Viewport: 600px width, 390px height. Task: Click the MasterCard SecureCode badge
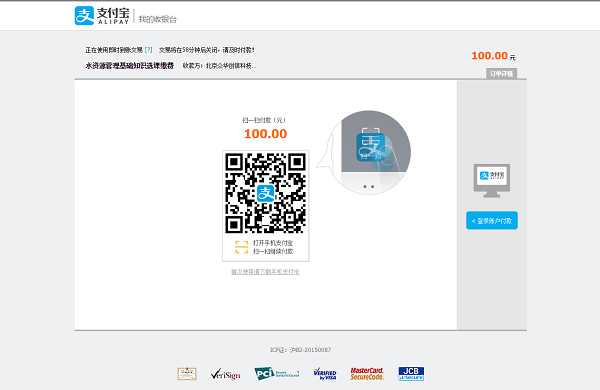pyautogui.click(x=367, y=374)
